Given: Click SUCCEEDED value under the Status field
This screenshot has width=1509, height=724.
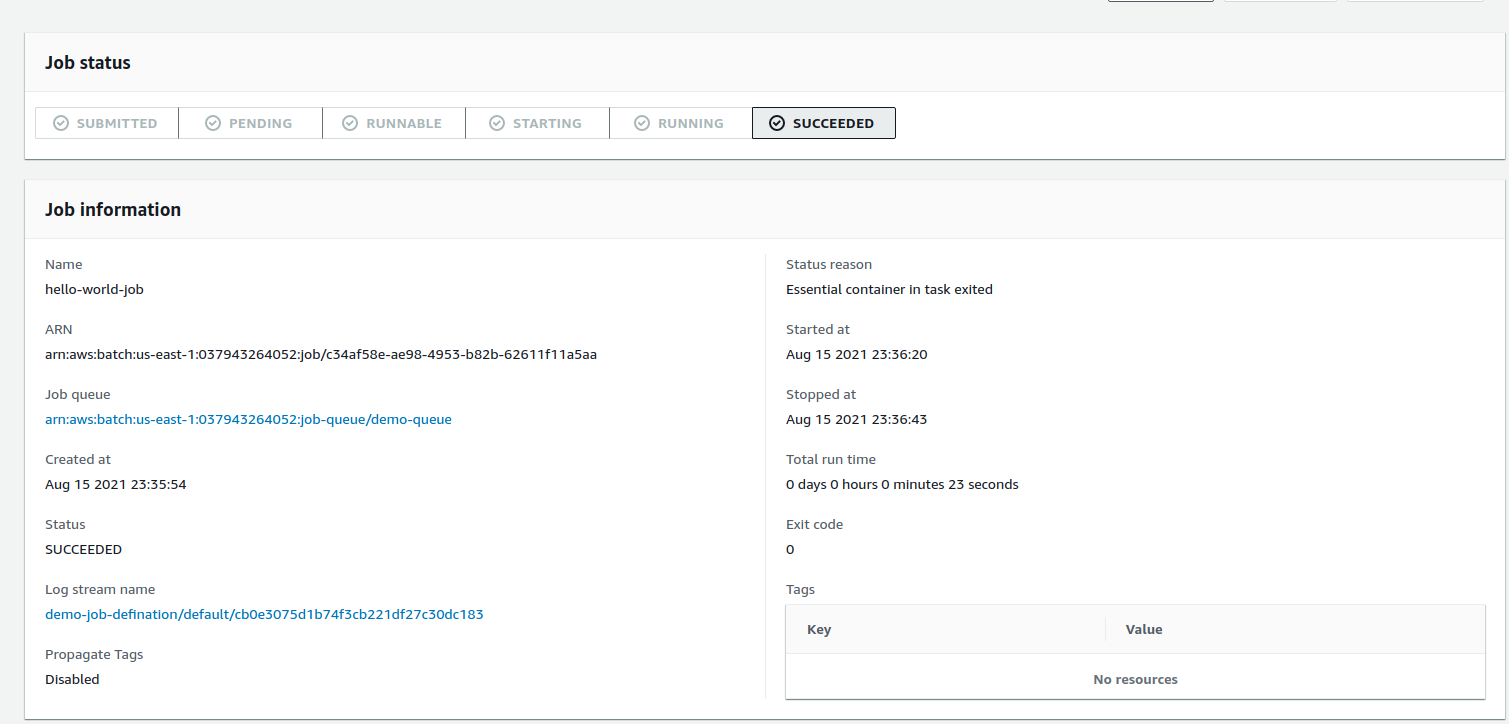Looking at the screenshot, I should click(84, 550).
